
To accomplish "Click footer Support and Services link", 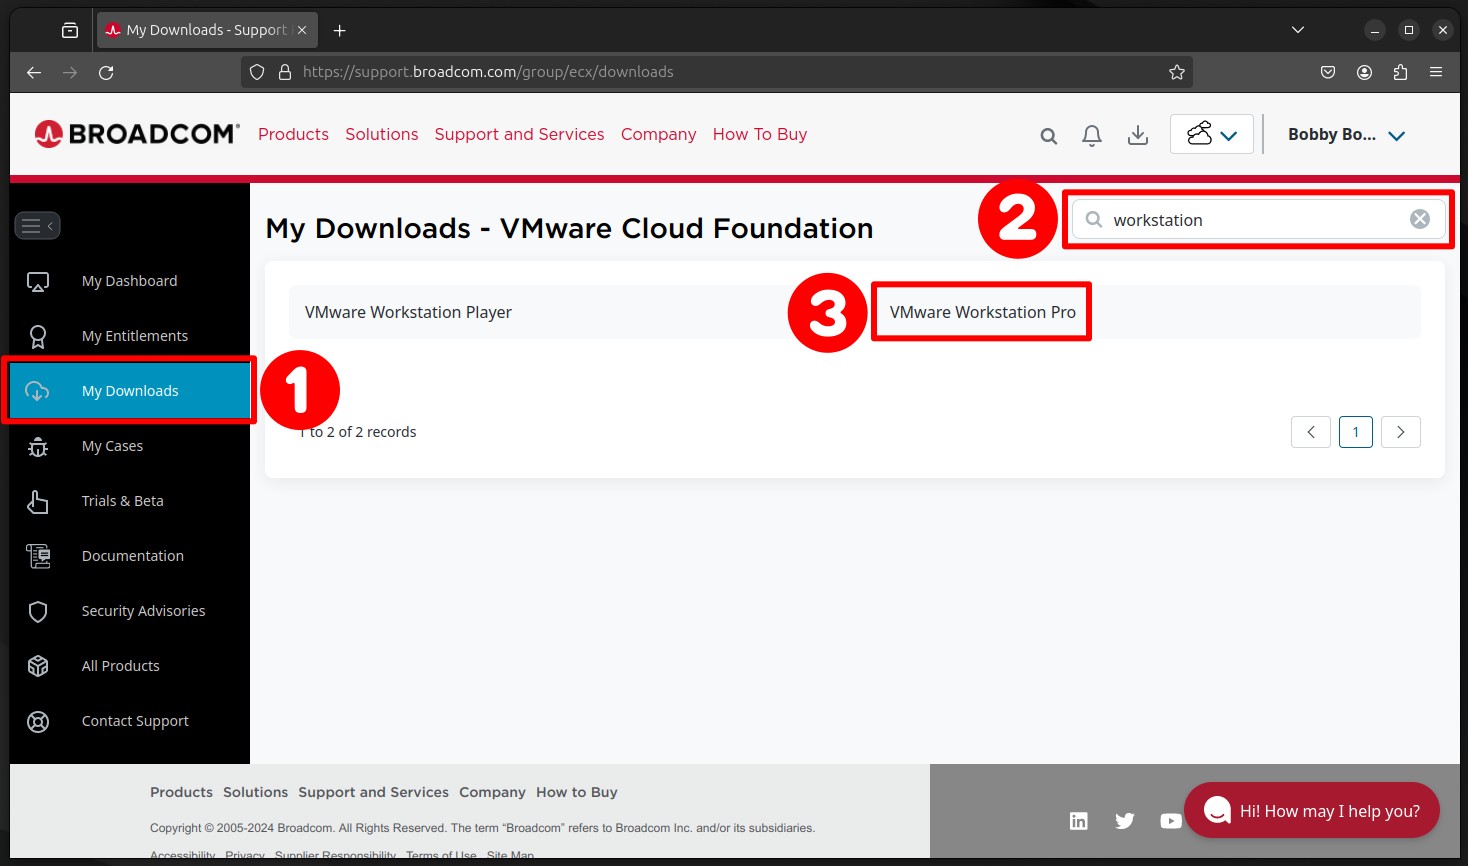I will tap(373, 792).
